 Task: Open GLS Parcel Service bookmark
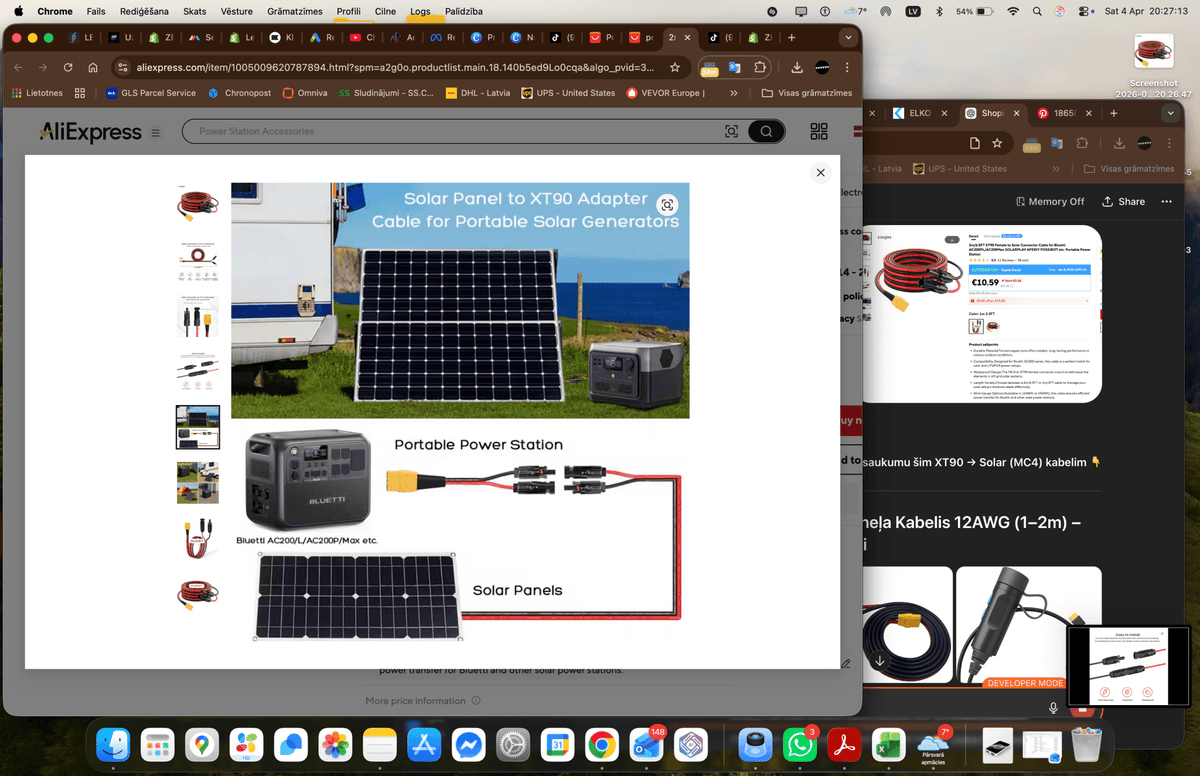point(150,93)
